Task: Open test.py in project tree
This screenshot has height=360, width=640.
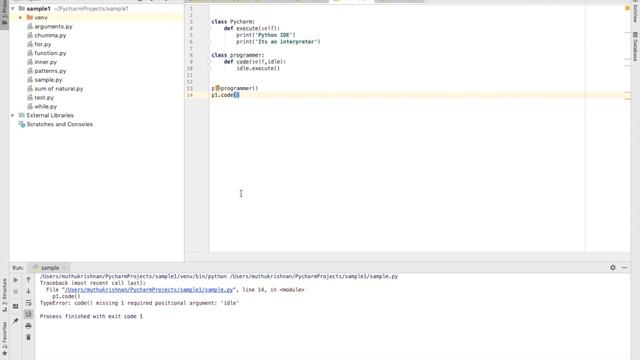Action: pyautogui.click(x=44, y=98)
